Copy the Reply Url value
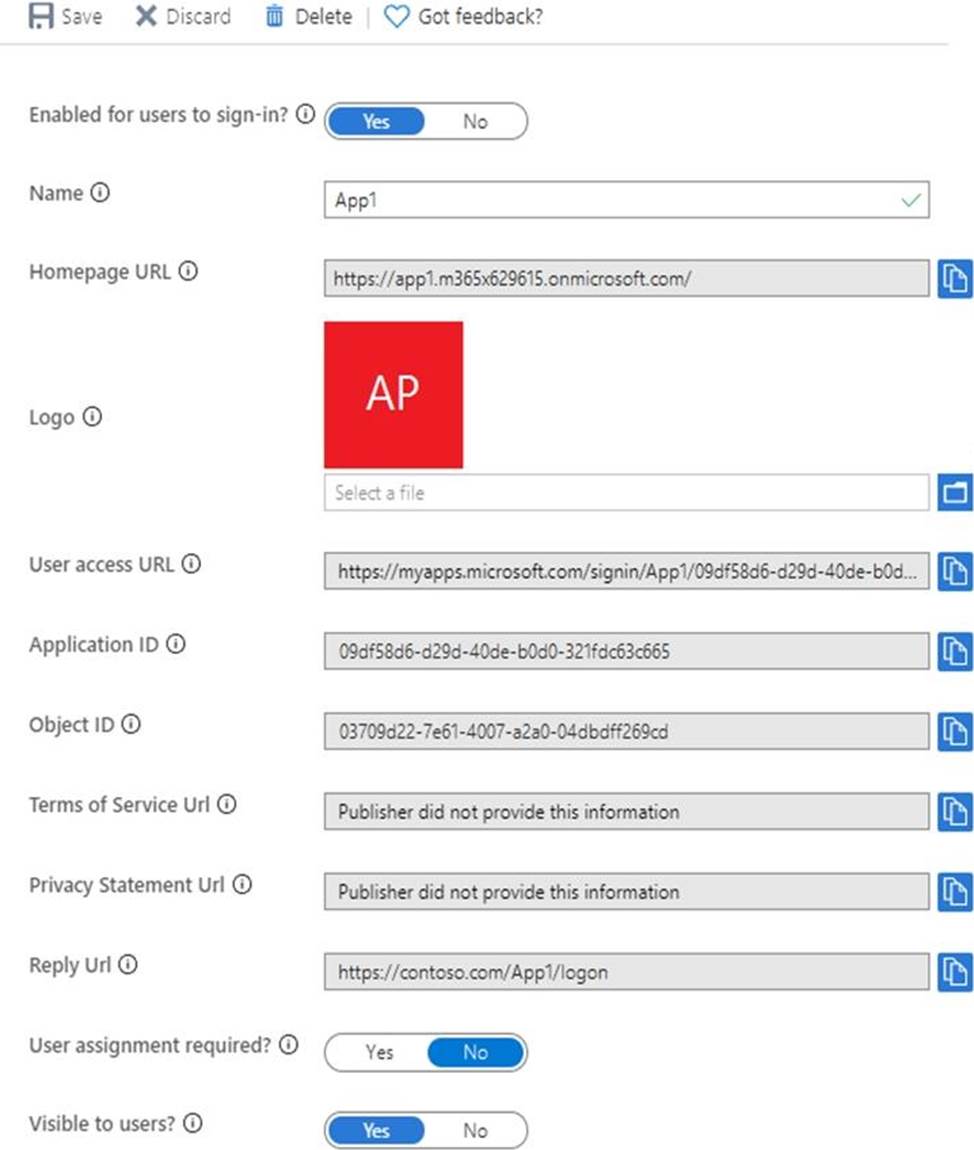Image resolution: width=974 pixels, height=1150 pixels. pos(955,972)
